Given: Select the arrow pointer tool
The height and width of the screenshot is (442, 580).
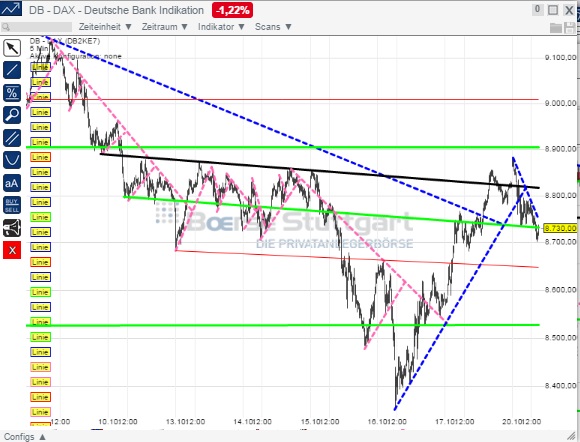Looking at the screenshot, I should click(x=12, y=48).
